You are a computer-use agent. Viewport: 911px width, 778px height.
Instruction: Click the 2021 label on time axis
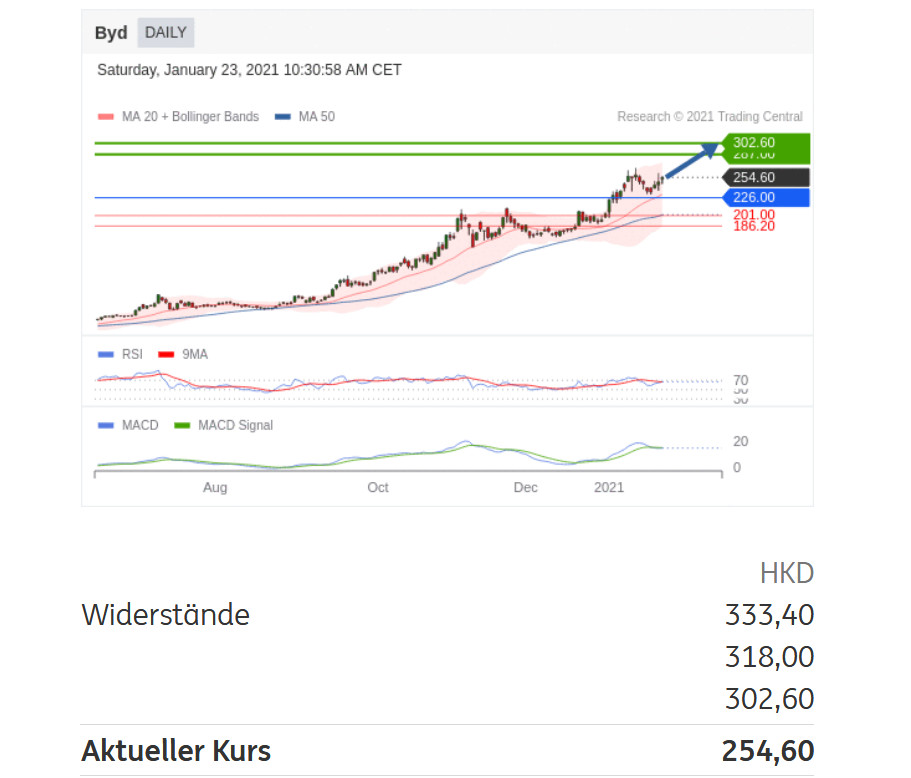(x=609, y=488)
